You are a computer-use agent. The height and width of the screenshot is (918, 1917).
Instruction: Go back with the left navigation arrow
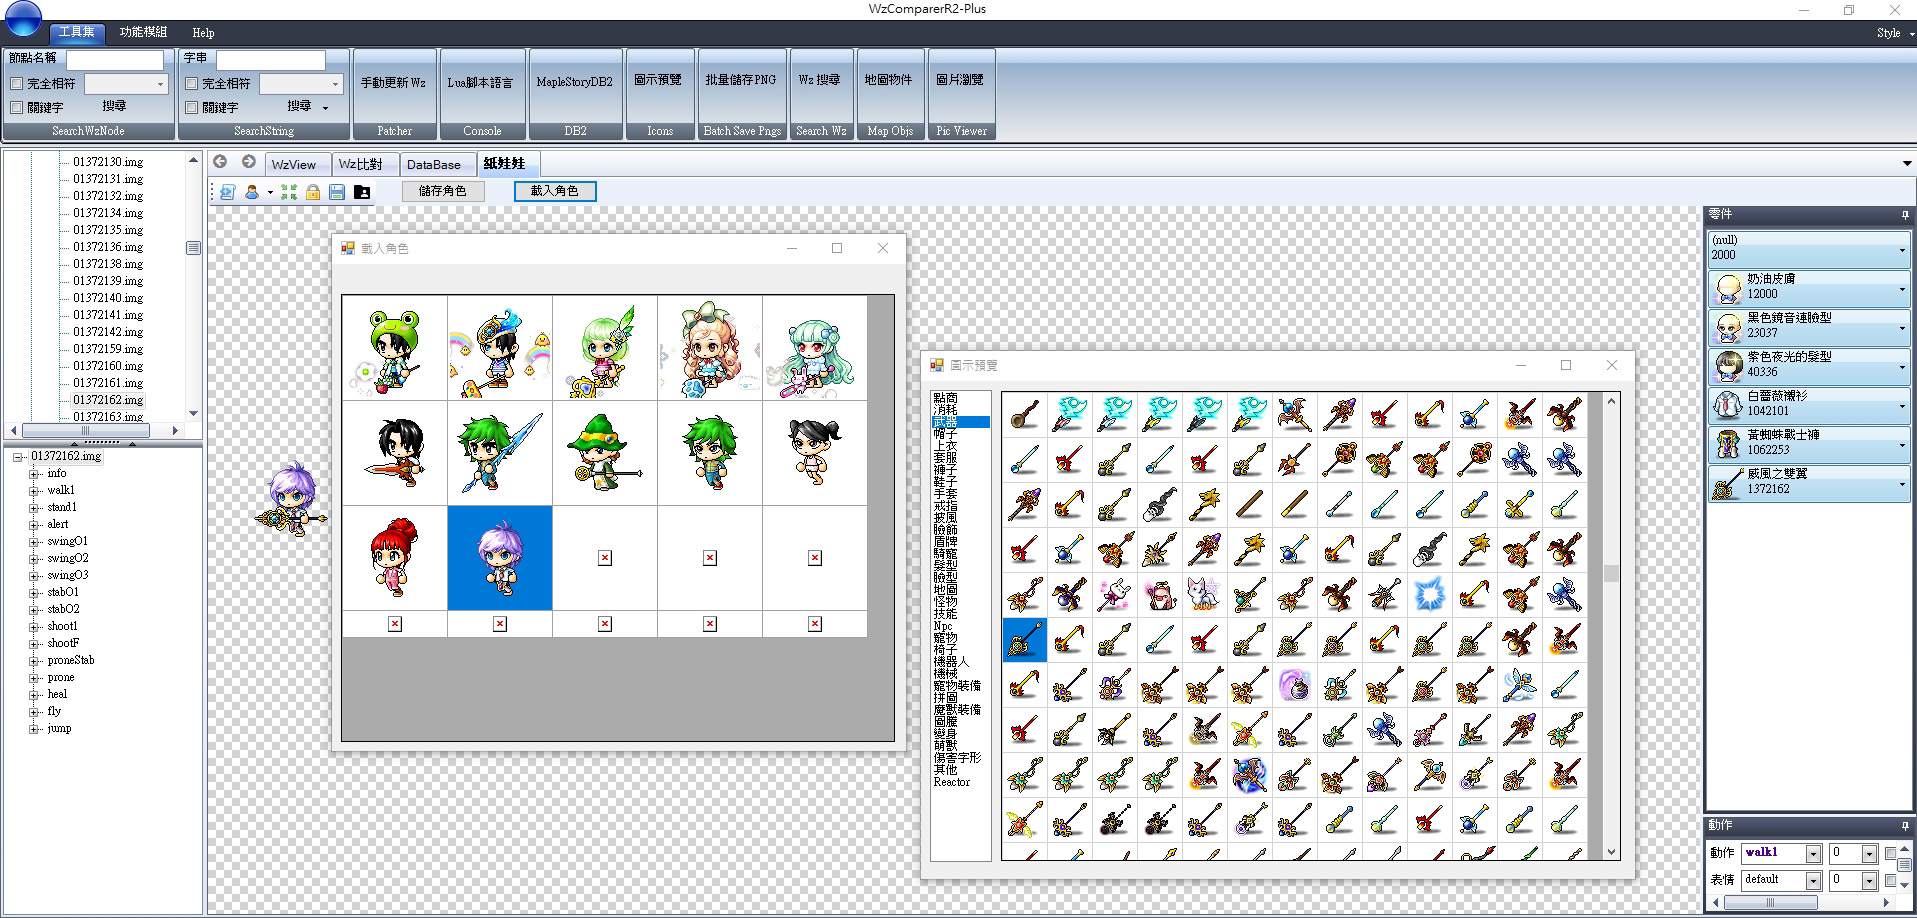coord(220,162)
